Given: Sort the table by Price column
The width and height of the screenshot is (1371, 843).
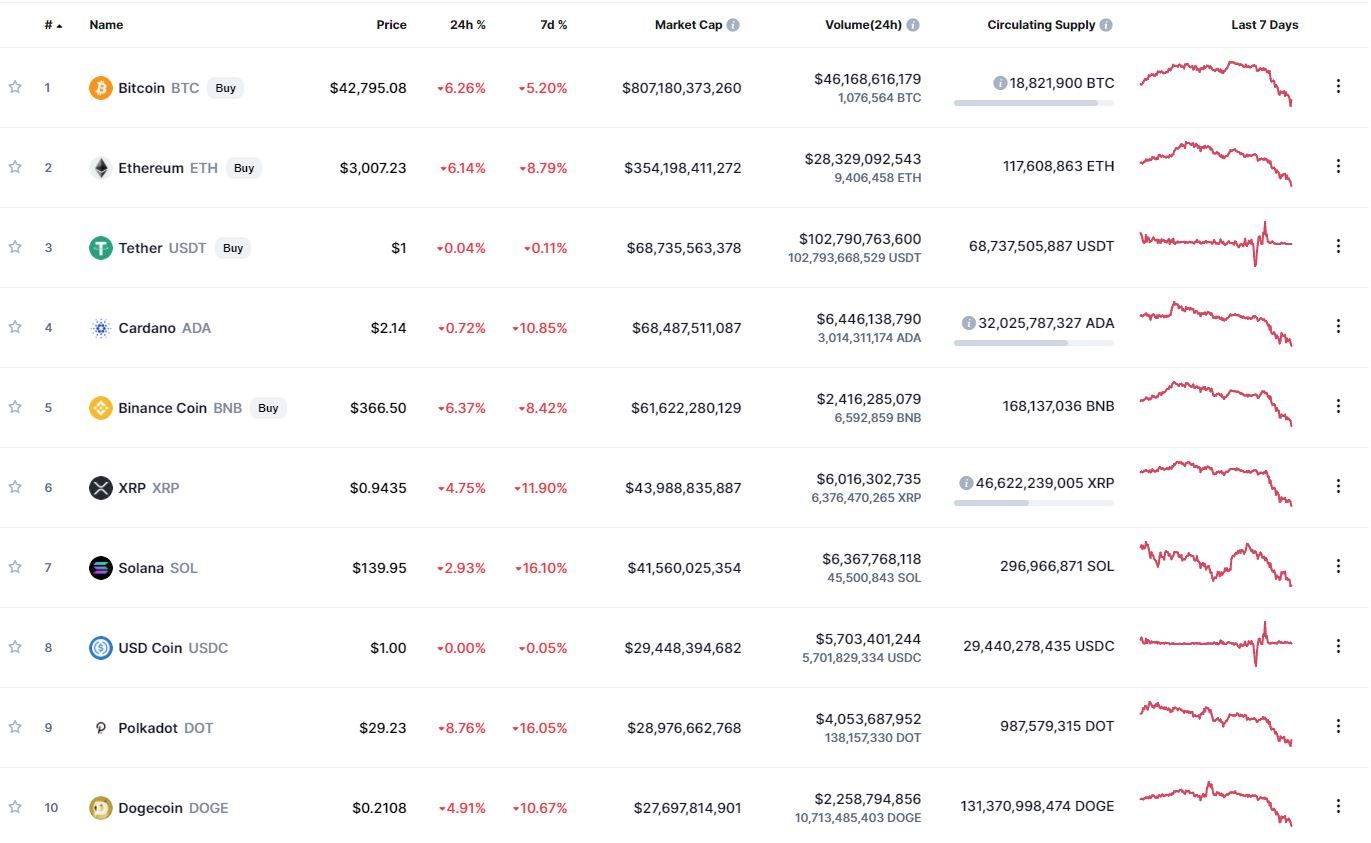Looking at the screenshot, I should 391,25.
